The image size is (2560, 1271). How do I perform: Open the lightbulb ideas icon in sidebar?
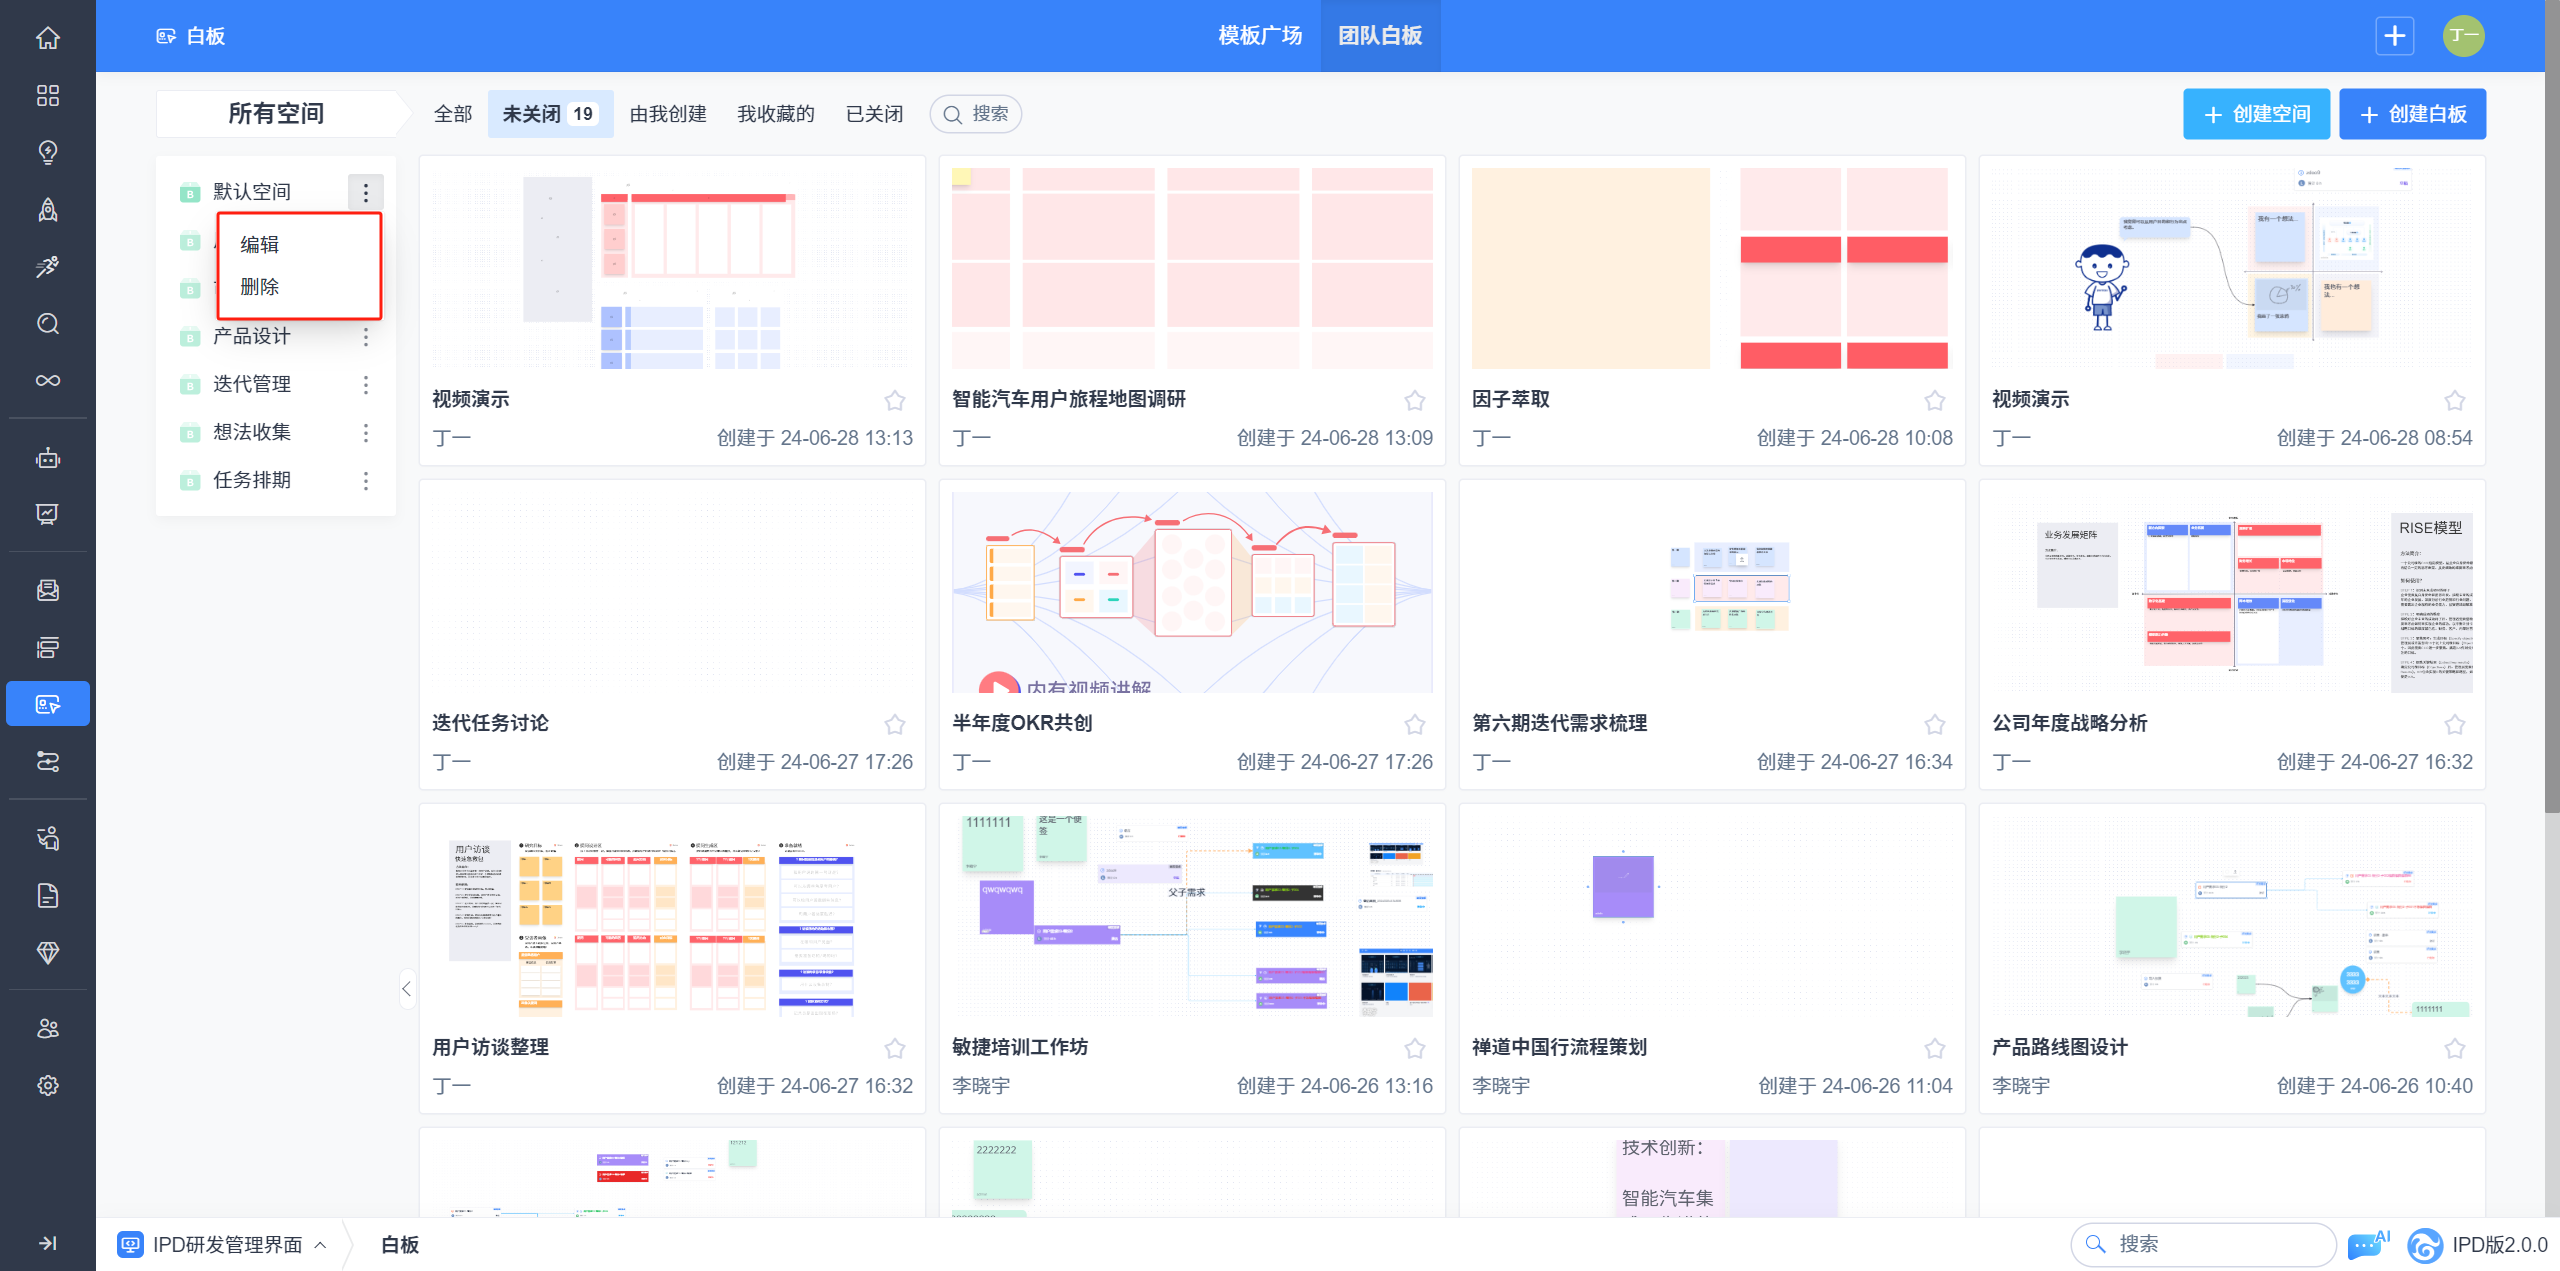pos(47,152)
